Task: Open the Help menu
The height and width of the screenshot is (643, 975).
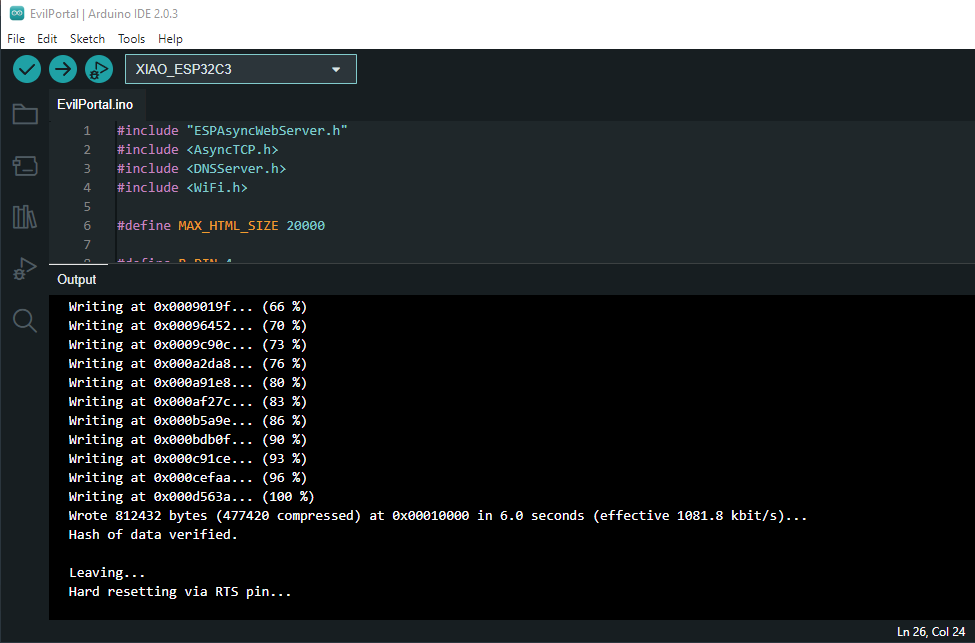Action: point(170,39)
